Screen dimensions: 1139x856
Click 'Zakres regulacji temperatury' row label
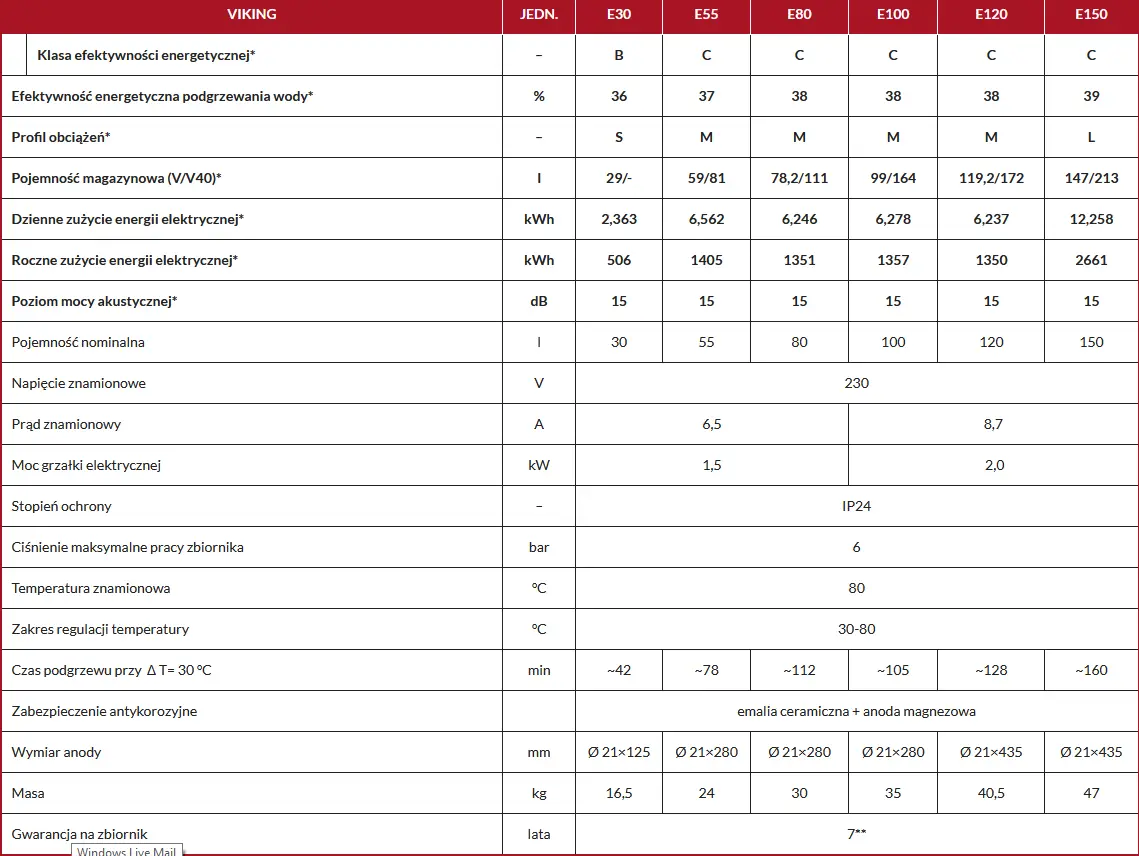pyautogui.click(x=100, y=630)
